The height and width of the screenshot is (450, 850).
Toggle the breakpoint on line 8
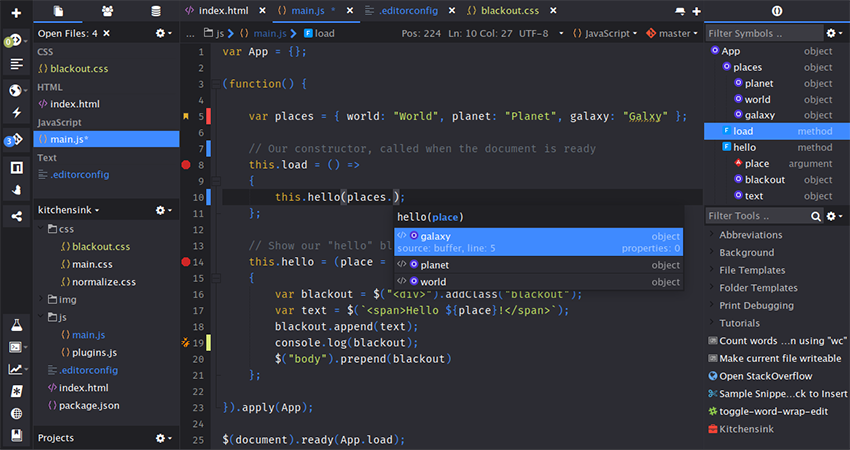point(186,165)
